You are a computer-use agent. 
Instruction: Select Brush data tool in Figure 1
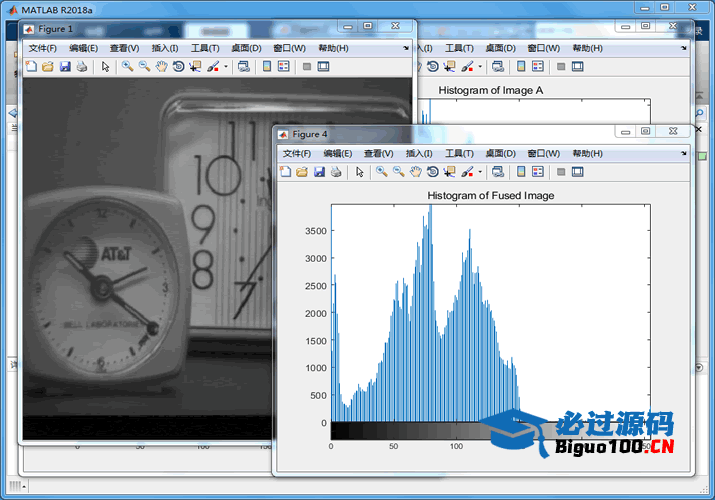pyautogui.click(x=213, y=67)
